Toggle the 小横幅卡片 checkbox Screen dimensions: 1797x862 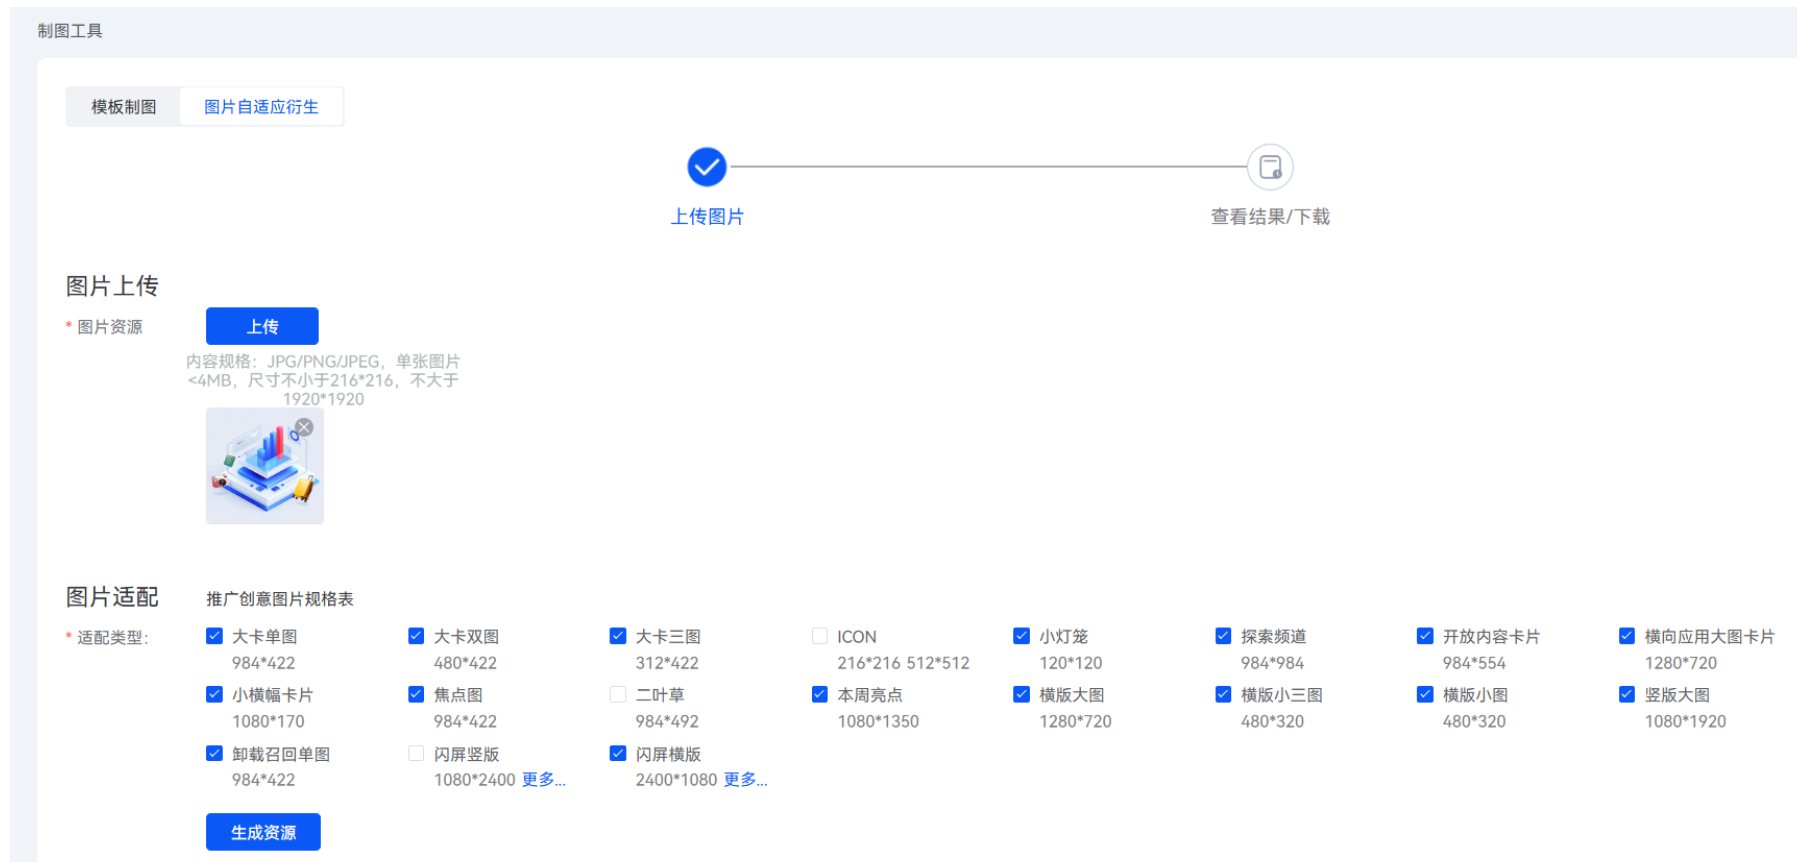[x=214, y=694]
